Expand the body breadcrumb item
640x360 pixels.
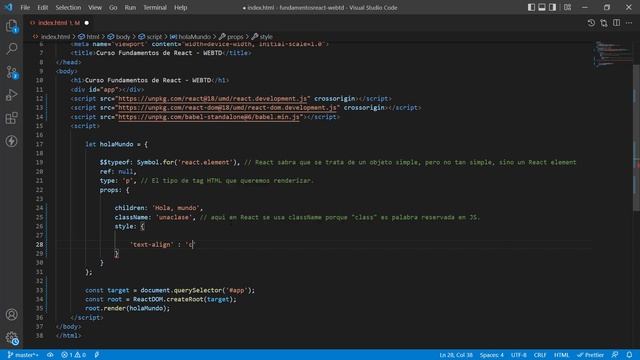coord(119,37)
